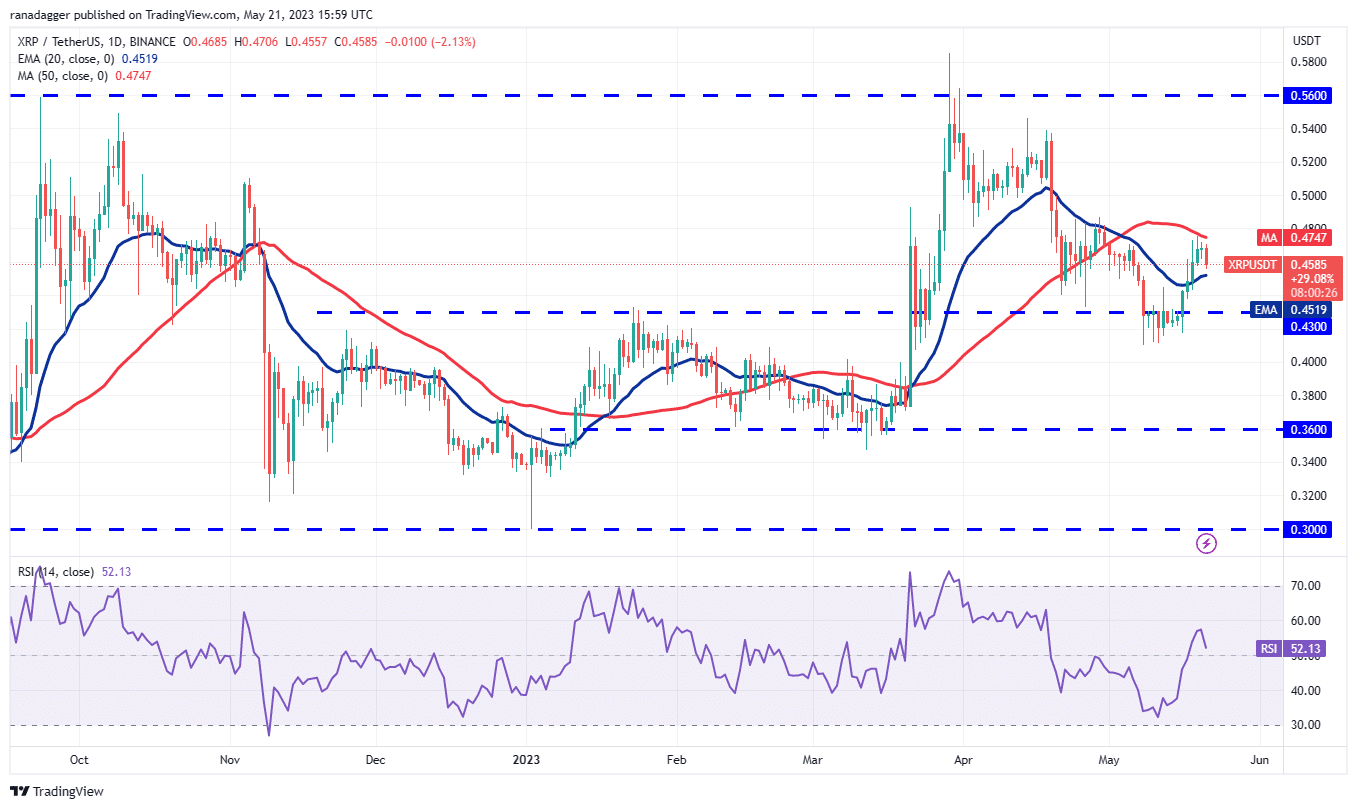Click the 0.5000 price axis label
Image resolution: width=1357 pixels, height=809 pixels.
pyautogui.click(x=1311, y=196)
